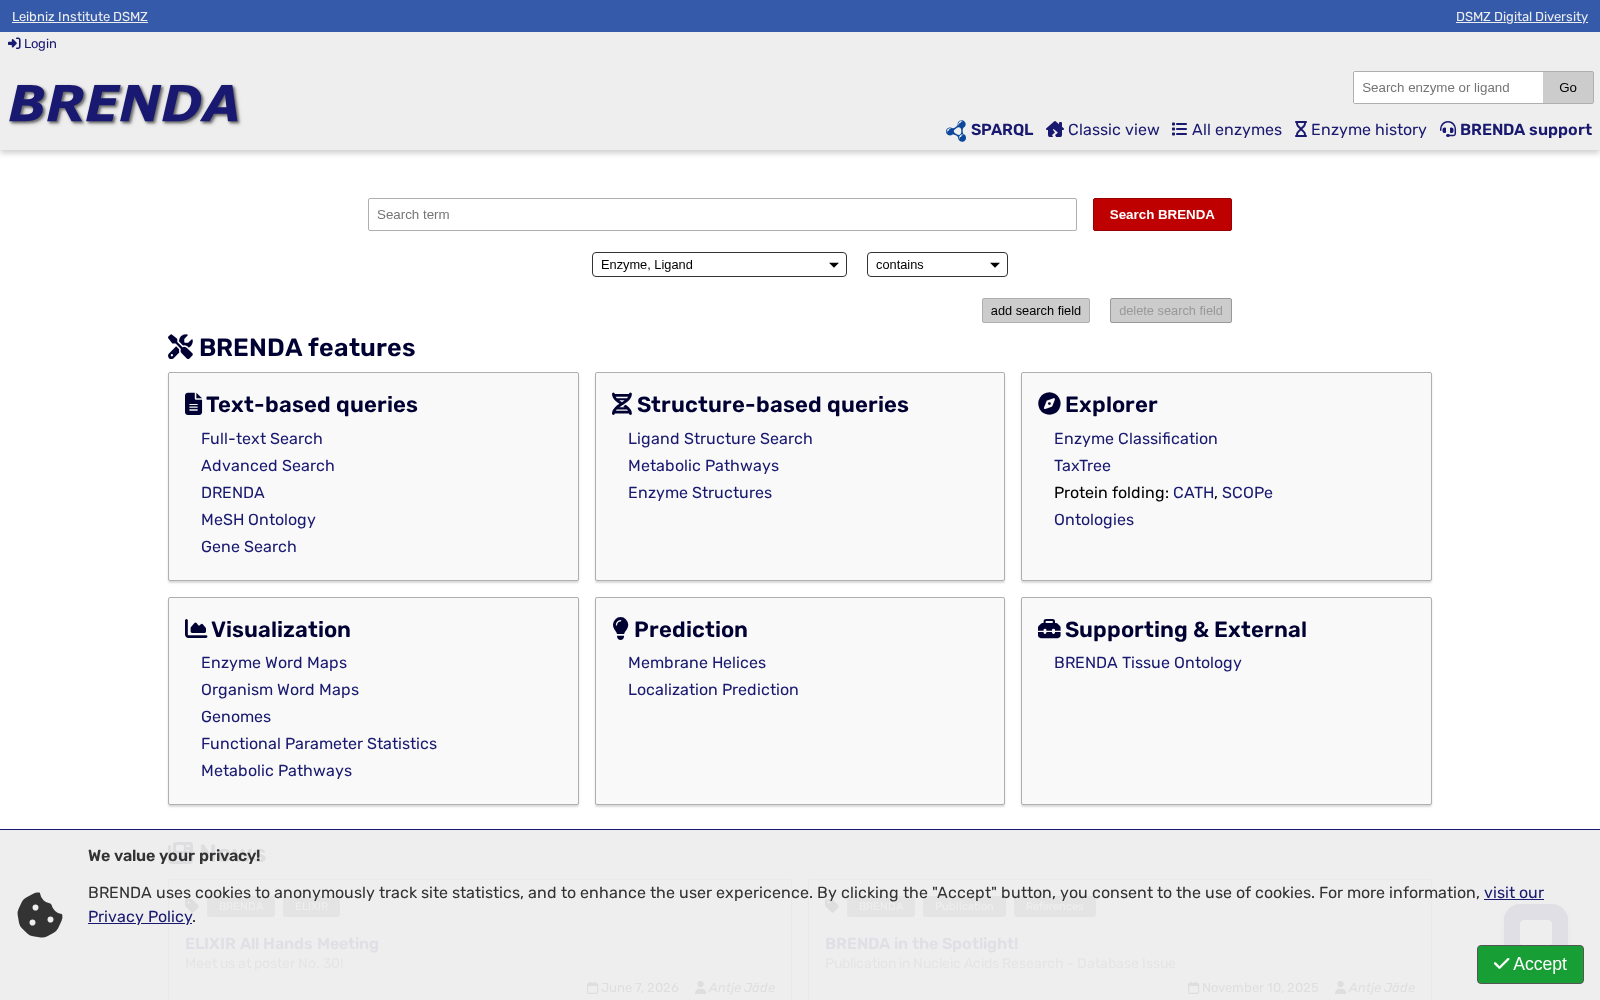Viewport: 1600px width, 1000px height.
Task: Click the Supporting & External briefcase icon
Action: pos(1049,629)
